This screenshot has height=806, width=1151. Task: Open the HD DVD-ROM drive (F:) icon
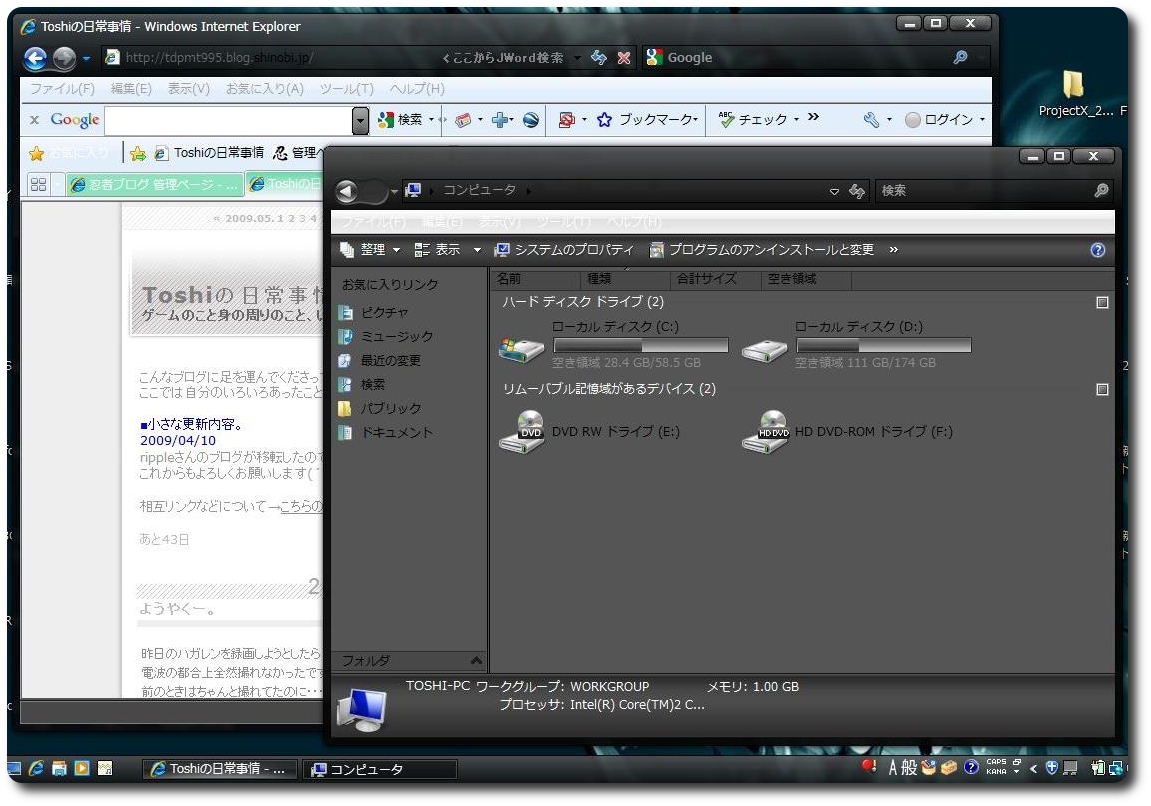(x=765, y=432)
